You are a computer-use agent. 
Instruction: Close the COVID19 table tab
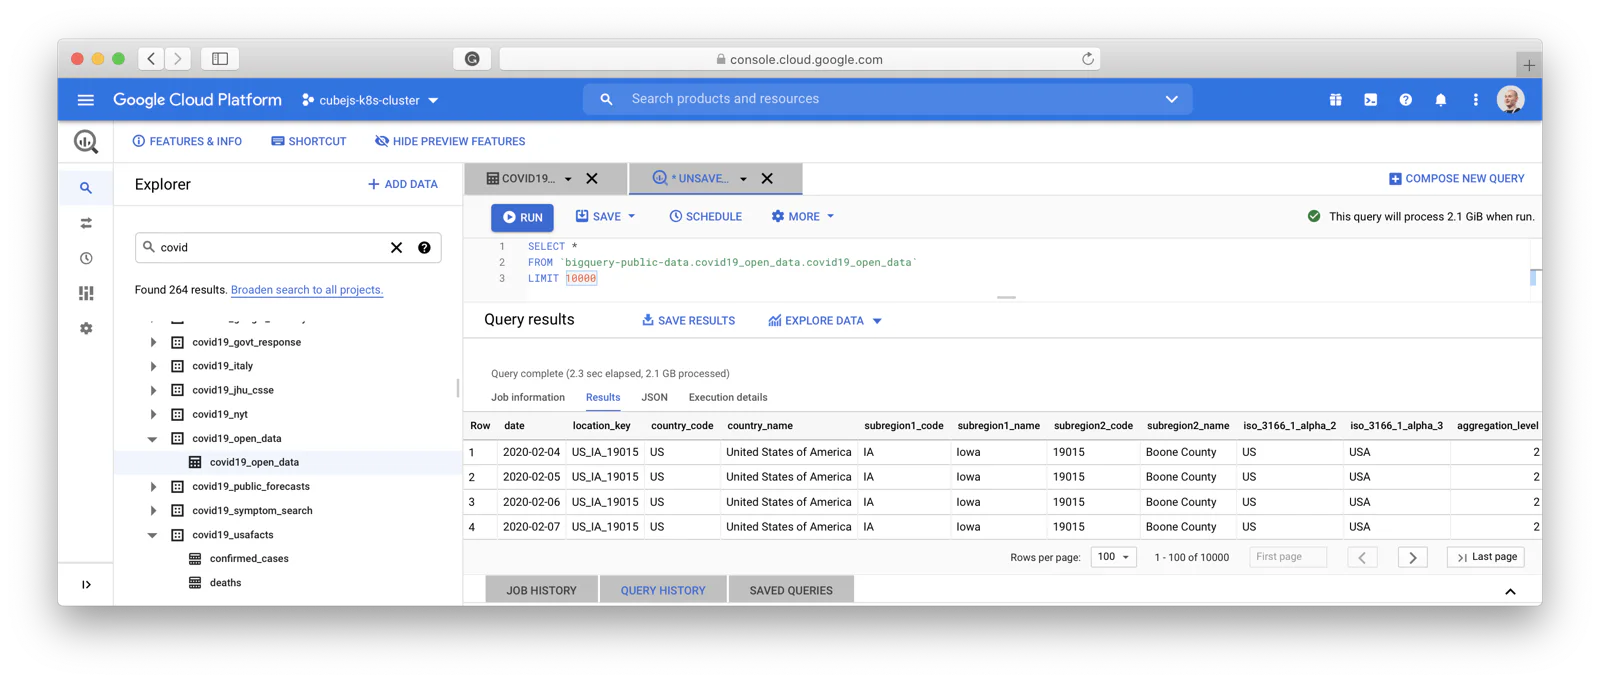coord(592,179)
